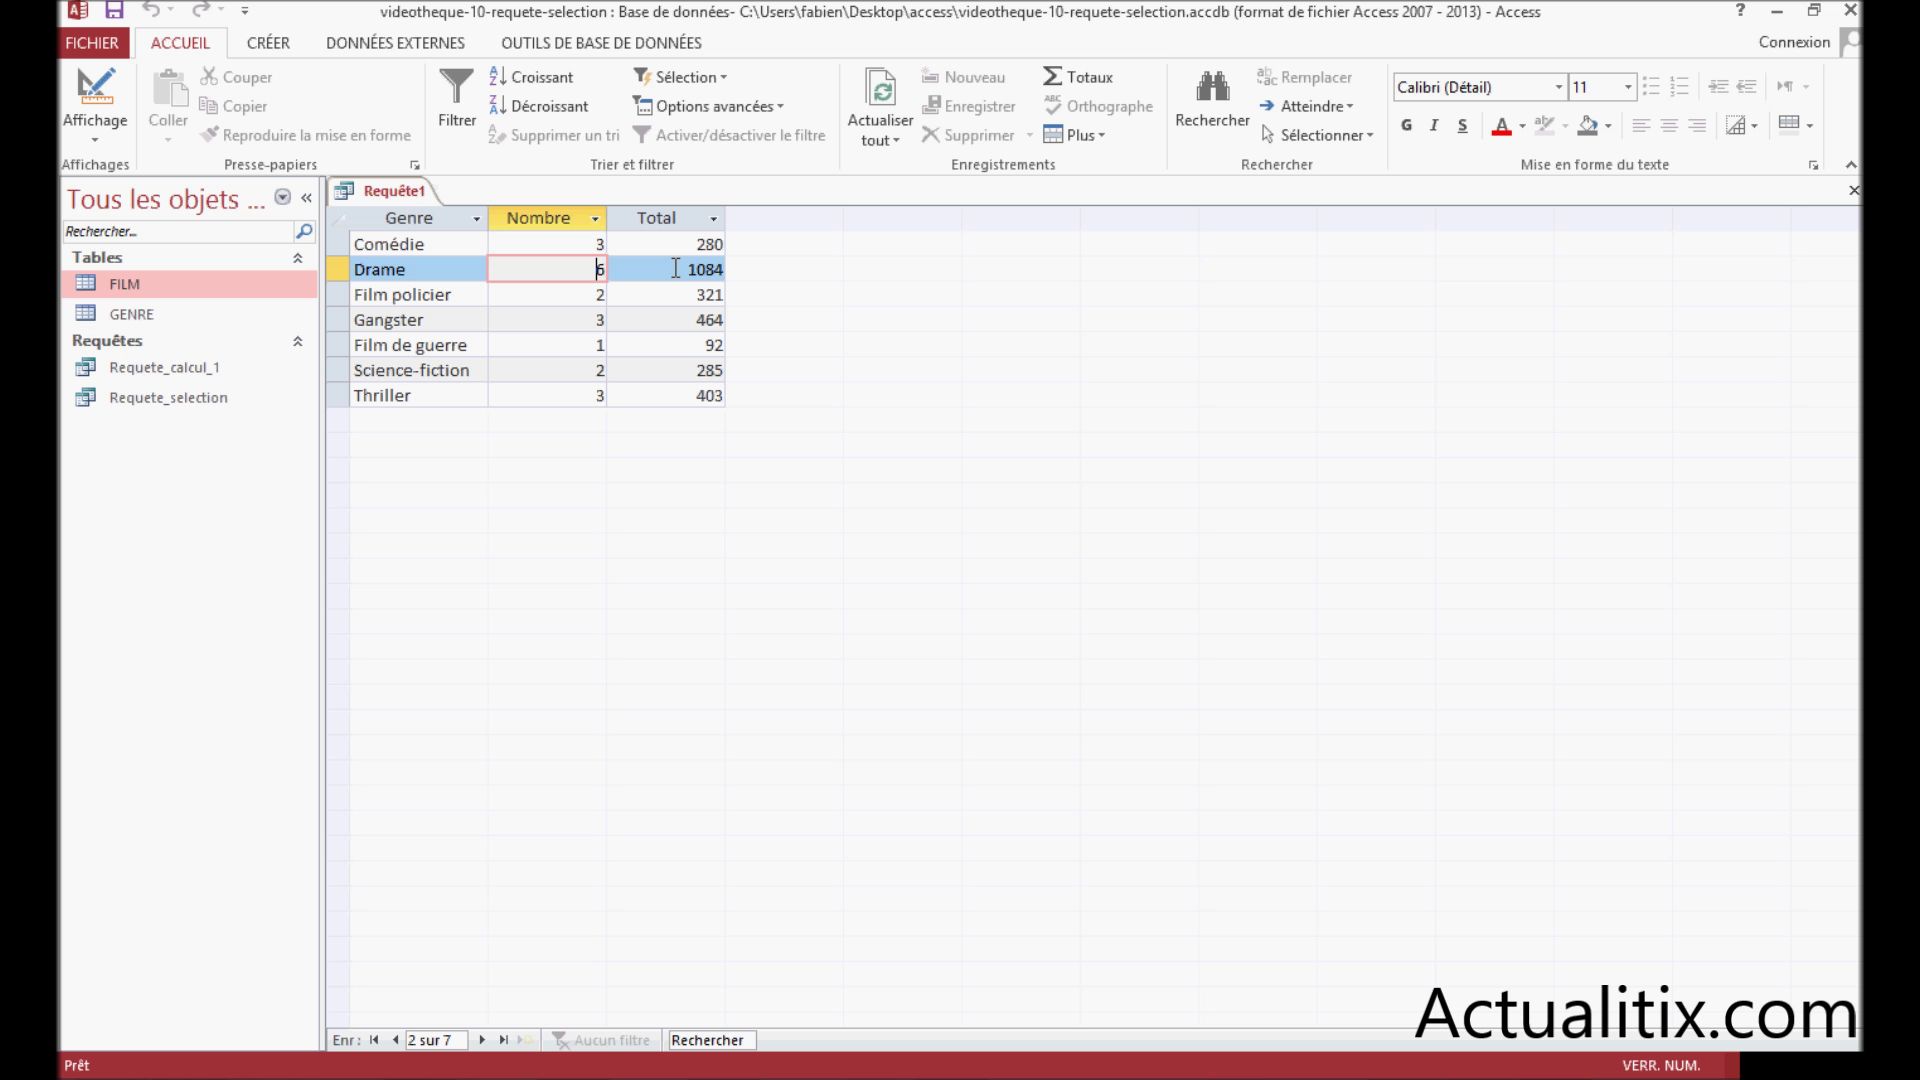Click the Orthographe spell check
This screenshot has height=1080, width=1920.
coord(1098,106)
